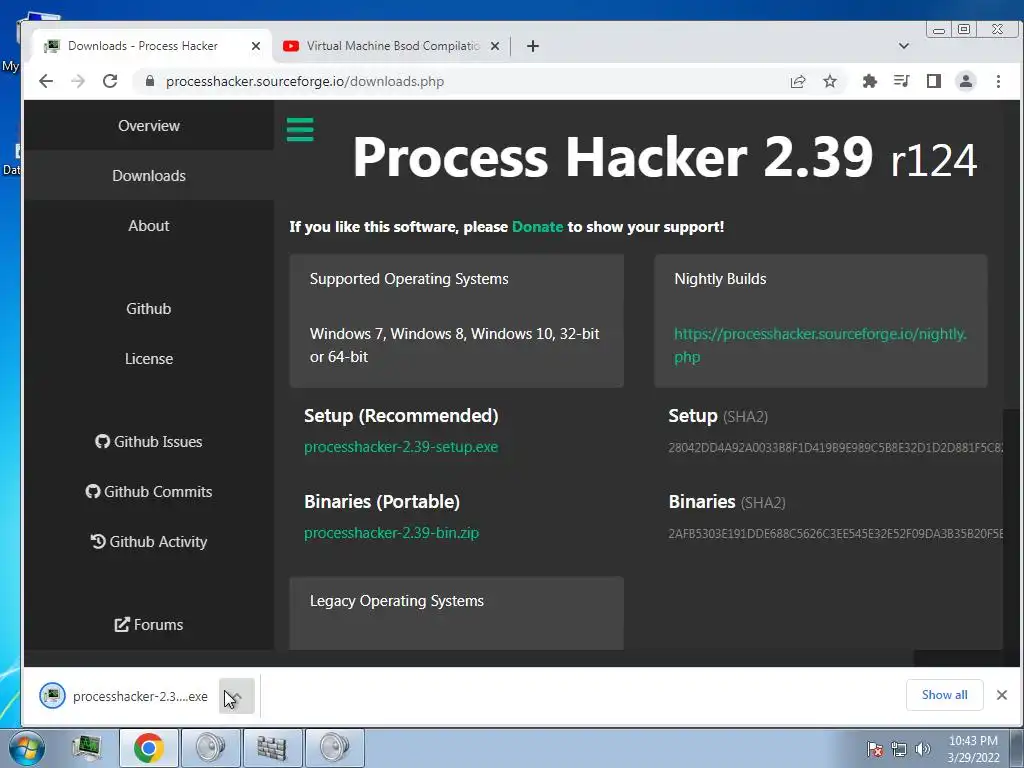The height and width of the screenshot is (768, 1024).
Task: Open Github Commits sidebar link
Action: click(x=149, y=492)
